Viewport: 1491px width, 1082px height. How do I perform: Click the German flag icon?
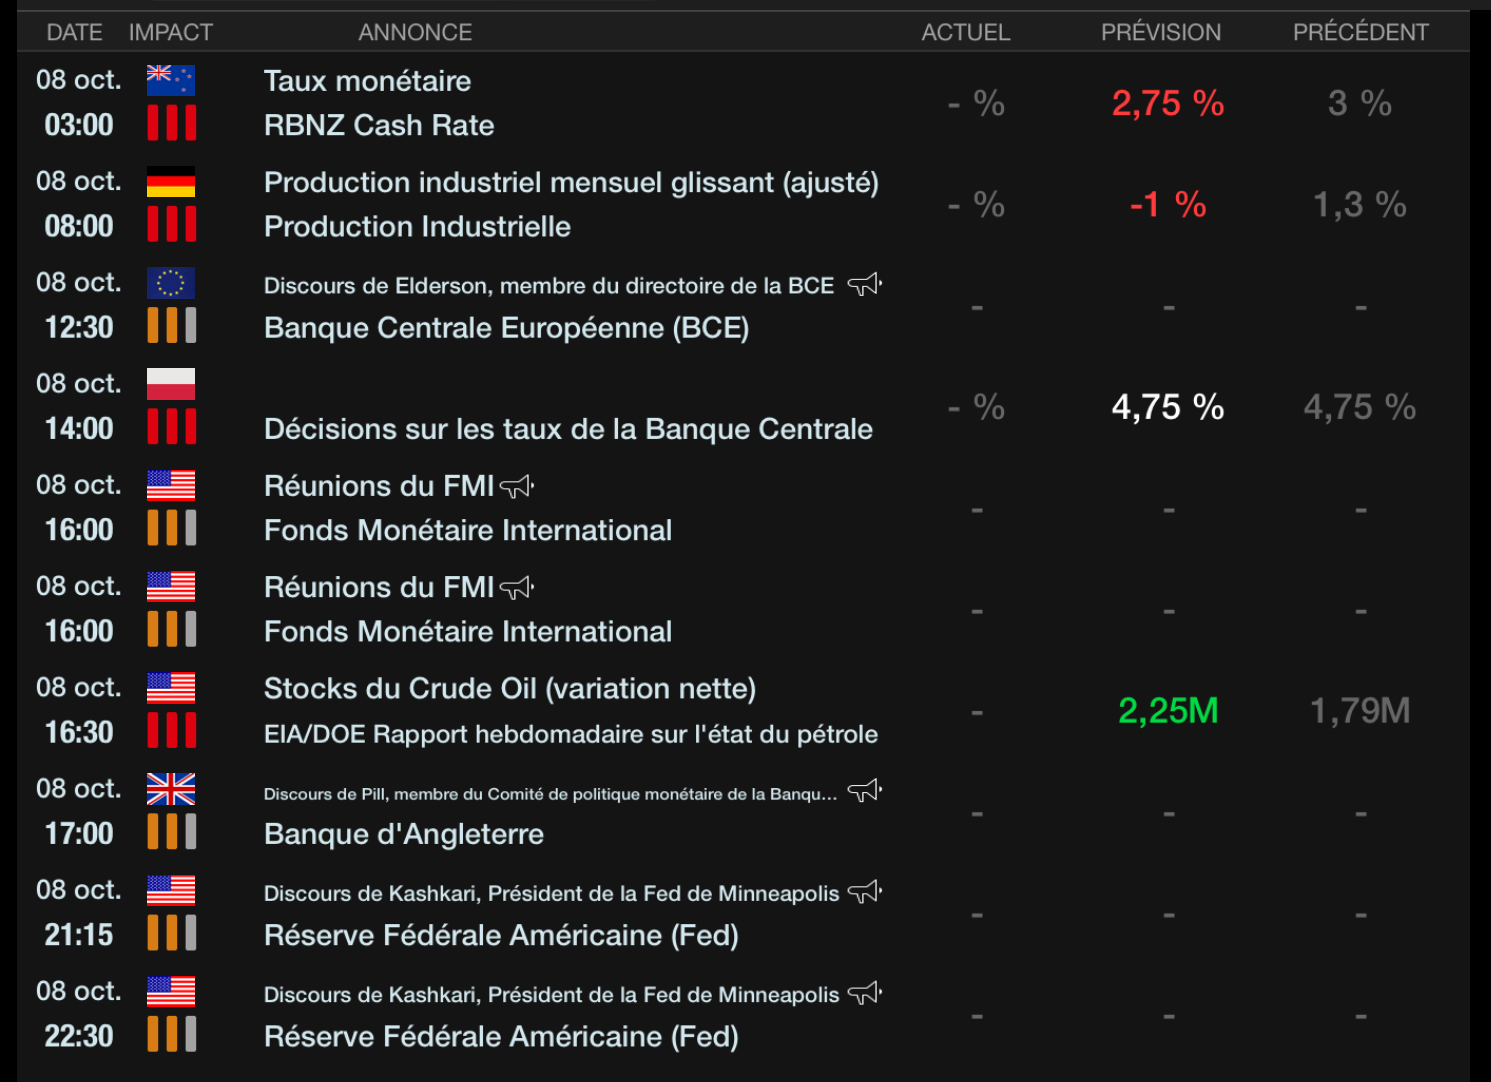[x=170, y=182]
